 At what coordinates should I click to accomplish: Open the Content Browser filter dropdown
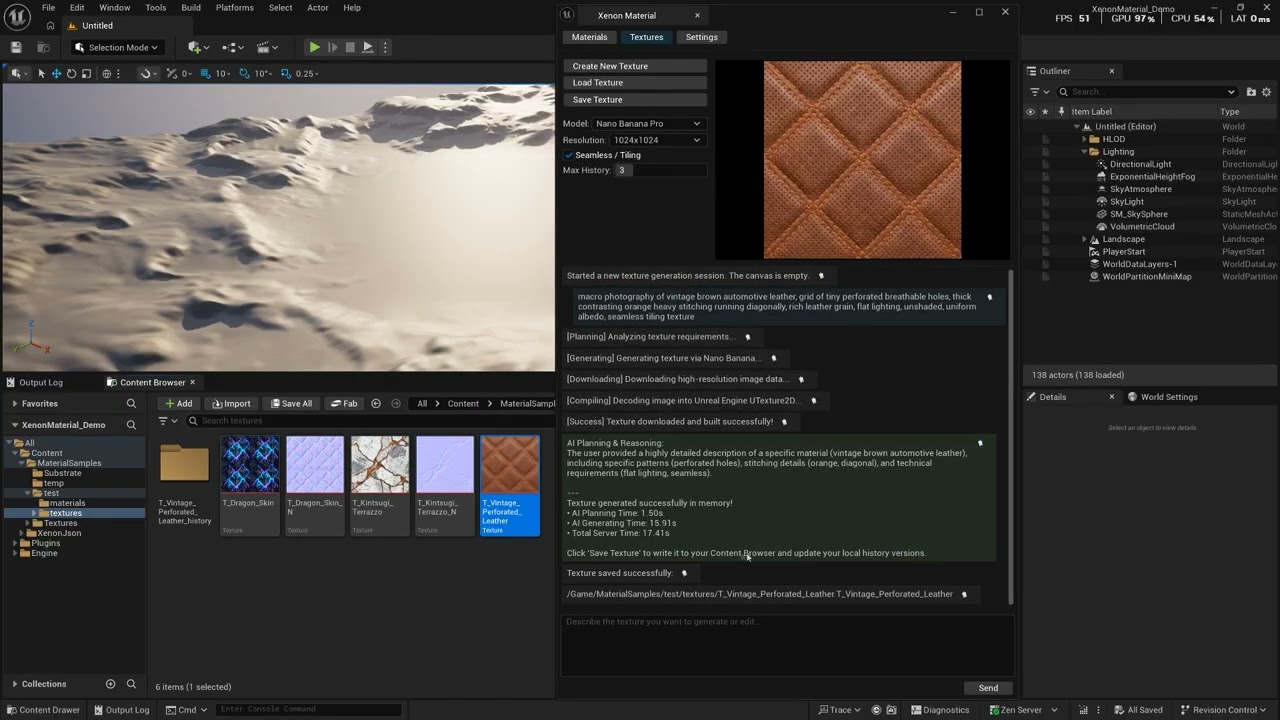click(166, 421)
